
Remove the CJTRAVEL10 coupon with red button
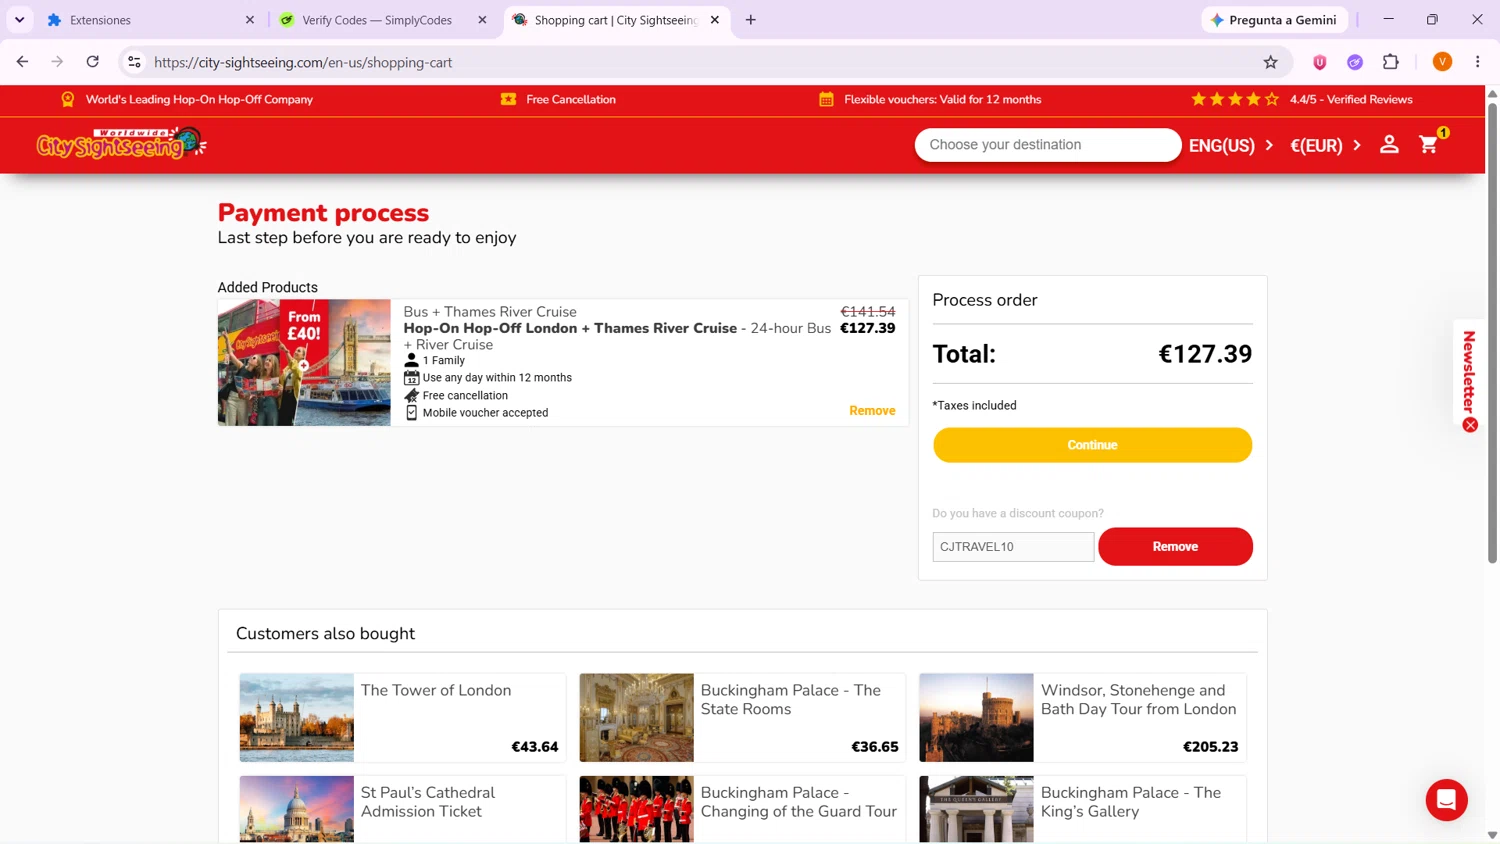tap(1175, 547)
